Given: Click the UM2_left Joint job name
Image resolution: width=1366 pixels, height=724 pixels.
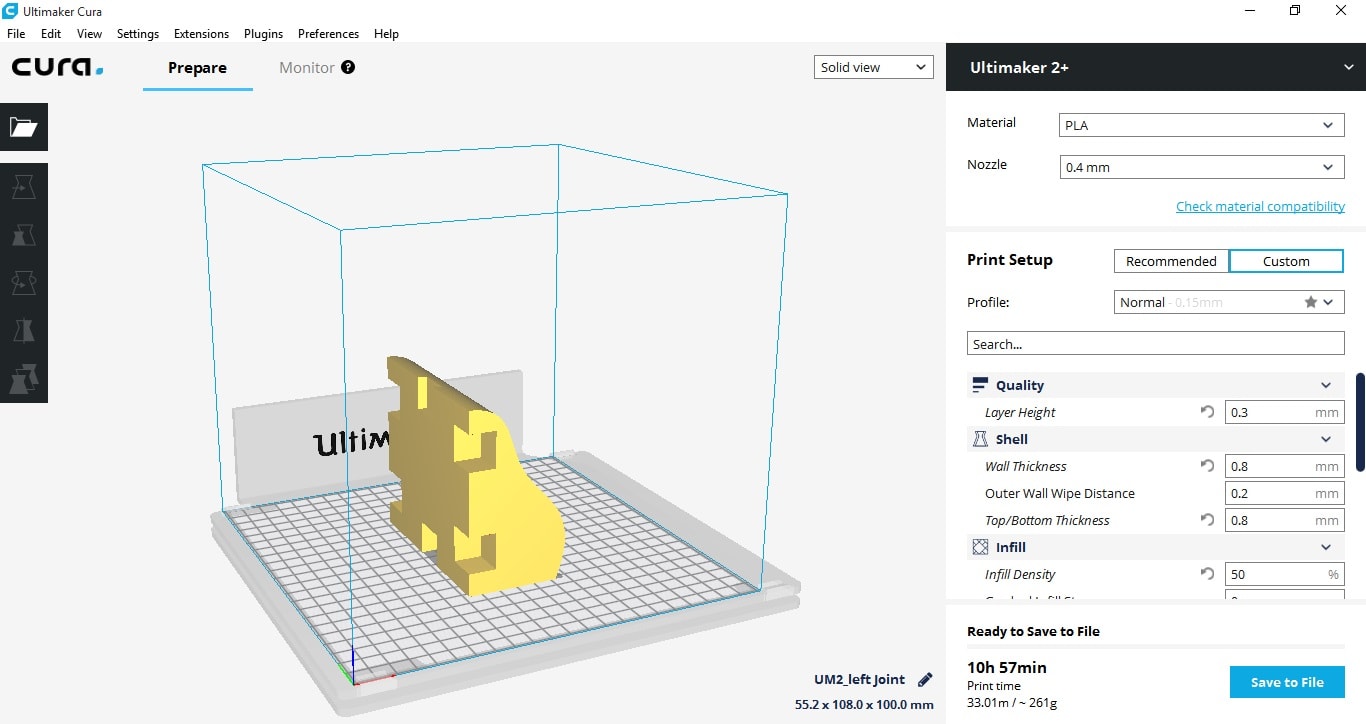Looking at the screenshot, I should pyautogui.click(x=859, y=679).
